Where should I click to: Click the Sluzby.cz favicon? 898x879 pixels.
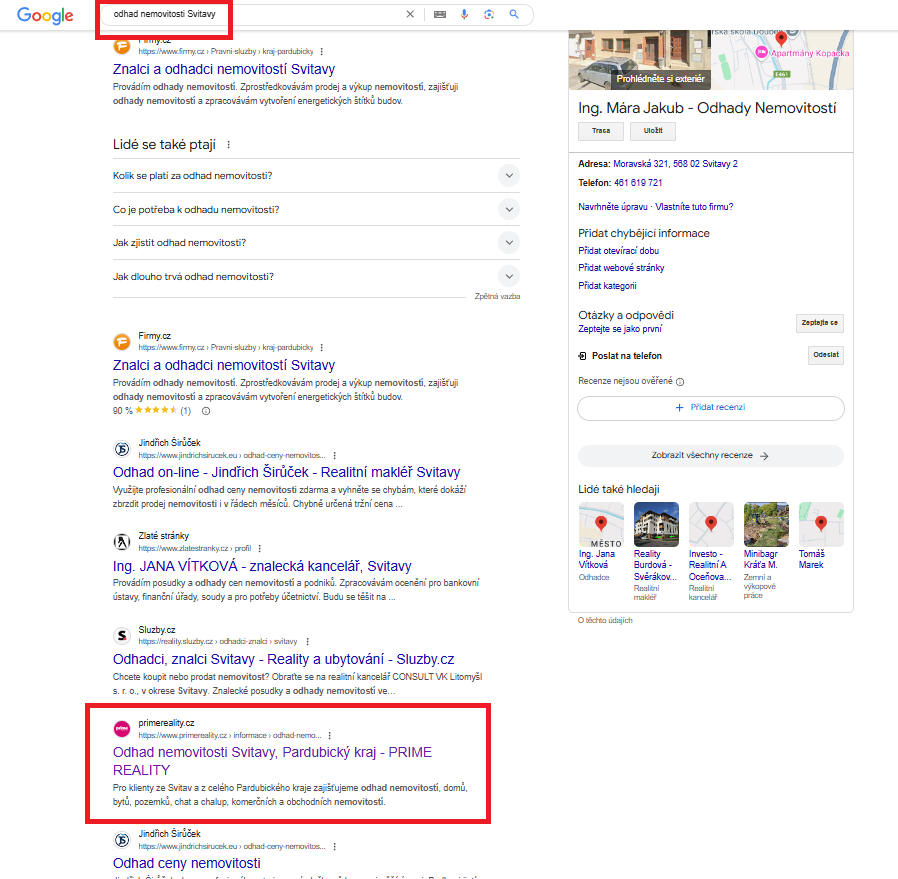pos(122,636)
